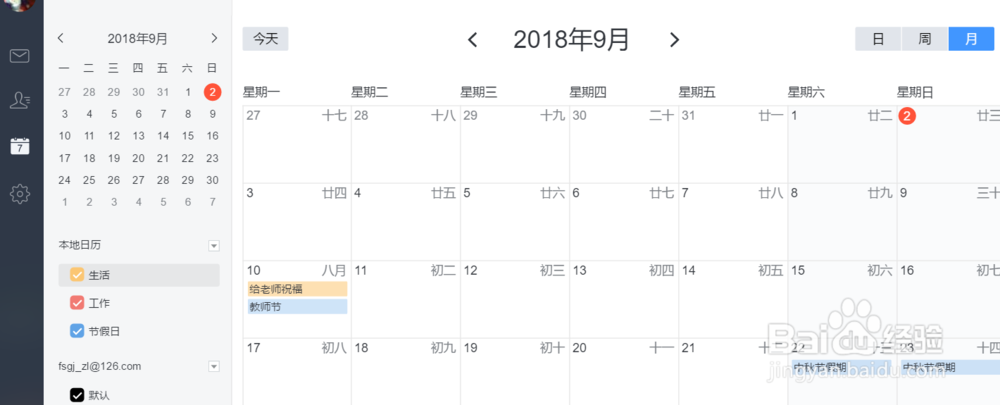Show previous month in main calendar
The width and height of the screenshot is (1000, 405).
point(473,40)
